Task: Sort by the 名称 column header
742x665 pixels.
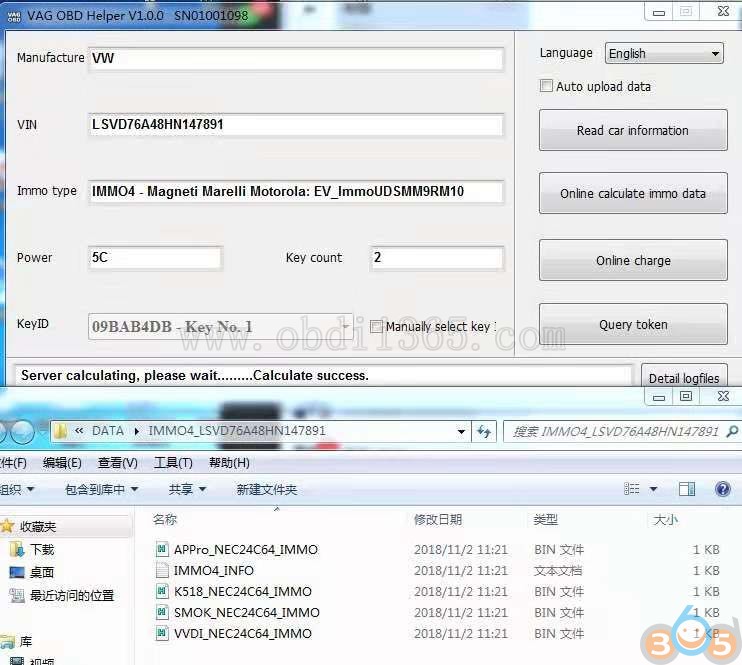Action: click(x=165, y=520)
